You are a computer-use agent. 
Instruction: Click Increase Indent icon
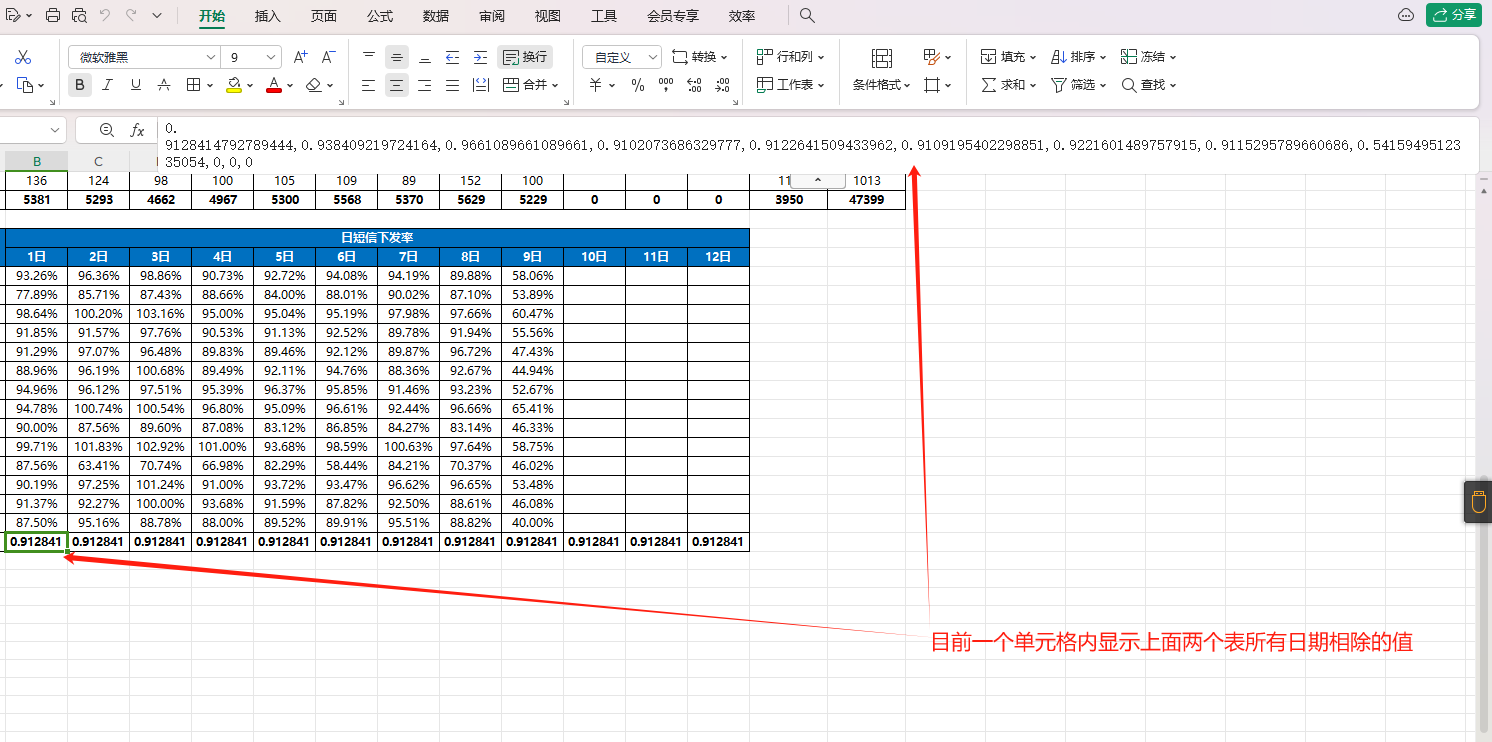pos(480,57)
